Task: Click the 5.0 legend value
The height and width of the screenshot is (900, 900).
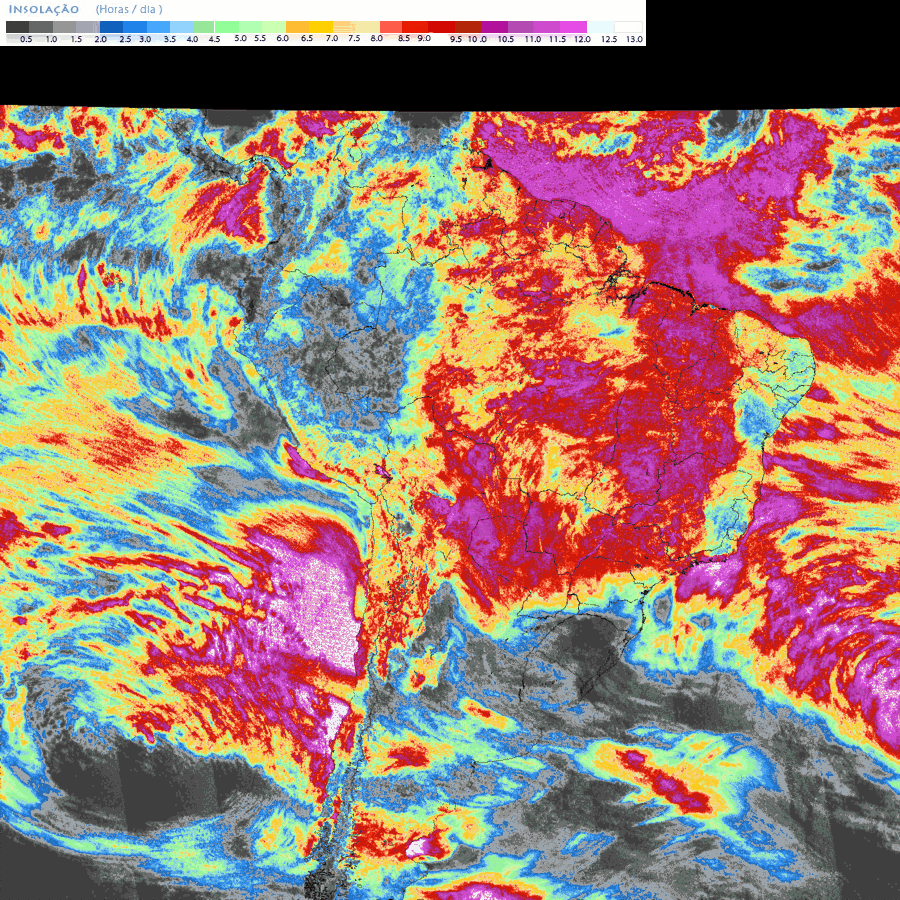Action: coord(240,38)
